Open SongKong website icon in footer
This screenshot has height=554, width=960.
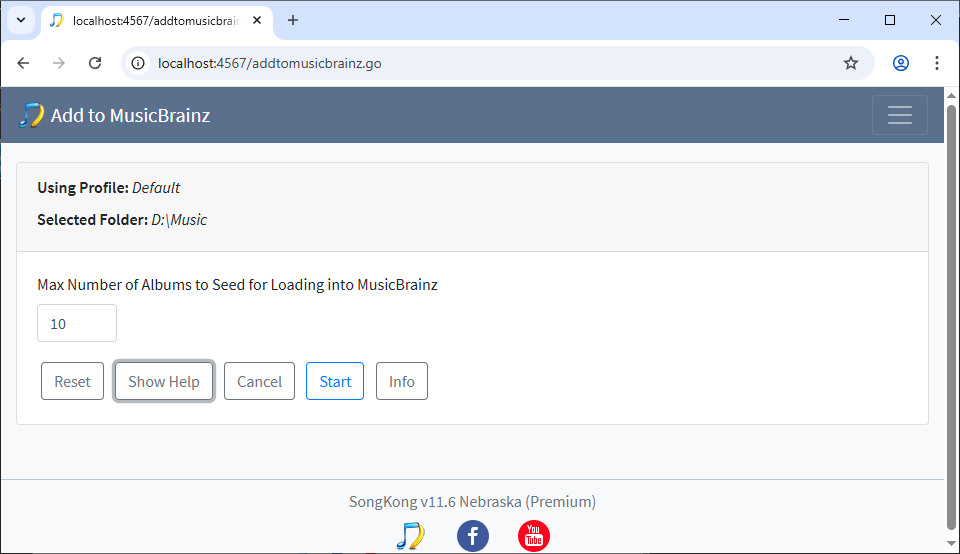[410, 536]
